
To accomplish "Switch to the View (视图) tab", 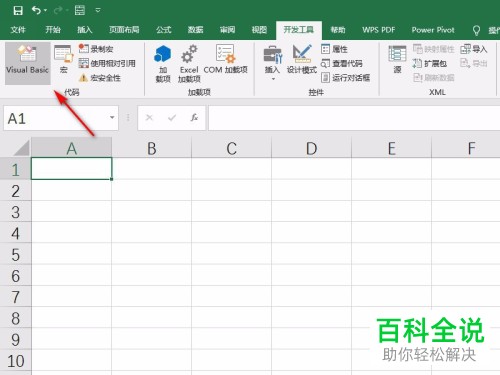I will click(259, 30).
